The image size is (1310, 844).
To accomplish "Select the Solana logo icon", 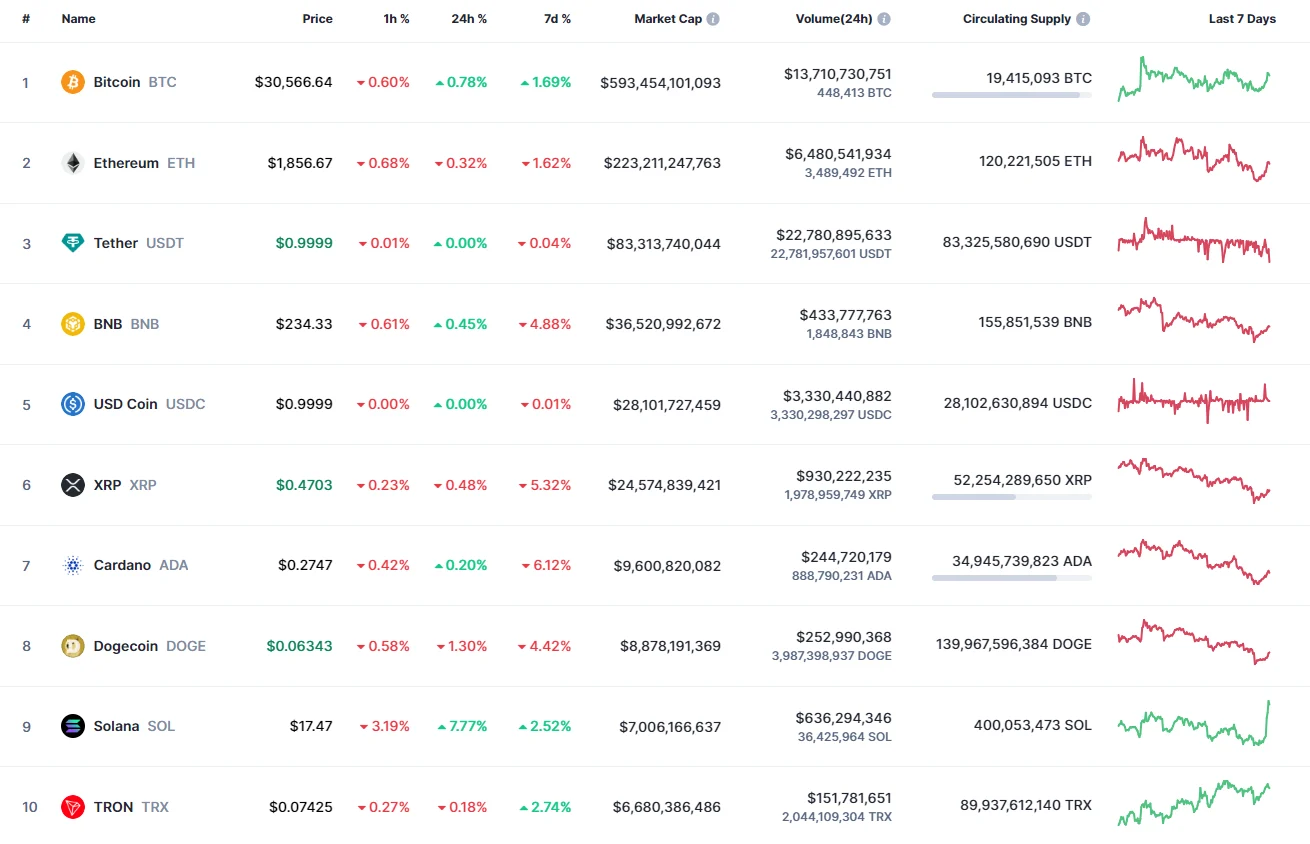I will pyautogui.click(x=72, y=726).
